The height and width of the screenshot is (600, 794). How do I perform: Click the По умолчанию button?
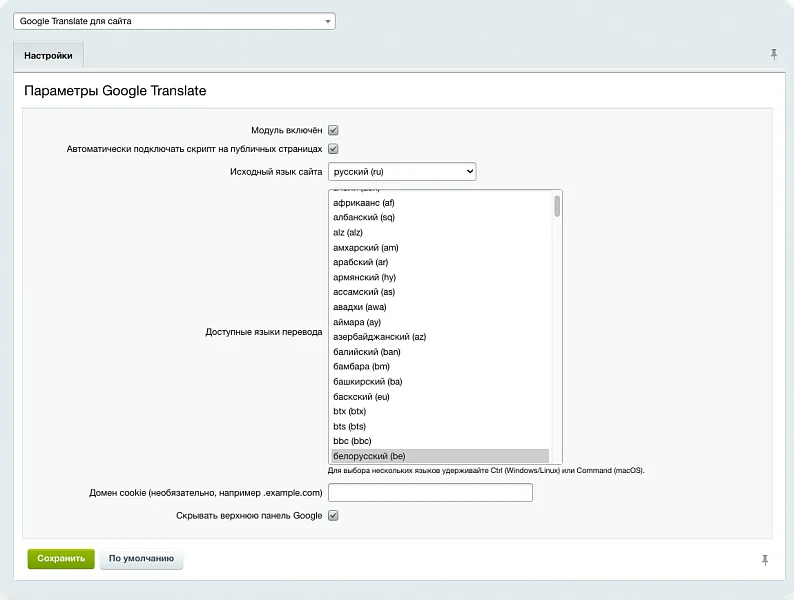pyautogui.click(x=141, y=558)
